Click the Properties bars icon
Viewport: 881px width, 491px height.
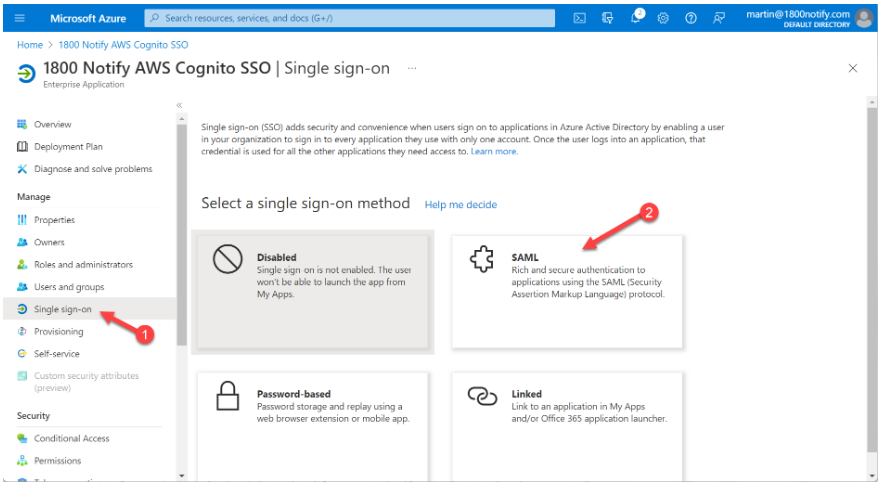(22, 220)
